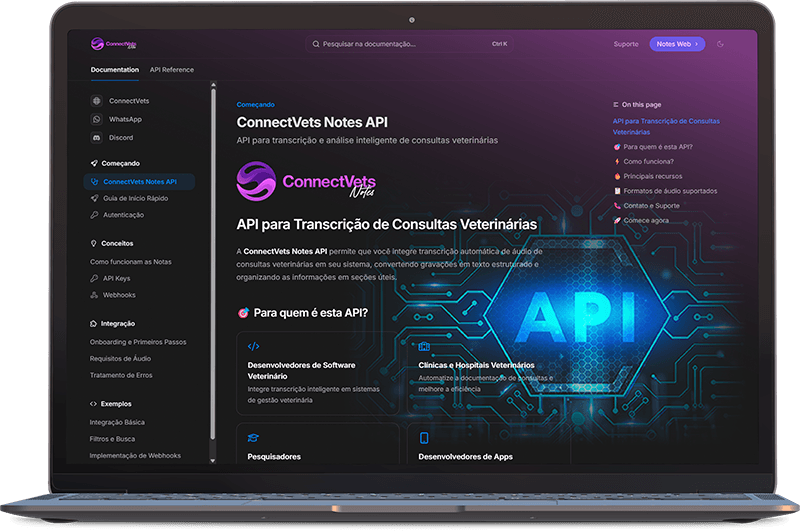The height and width of the screenshot is (531, 800).
Task: Click the graduation cap icon in Pesquisadores card
Action: click(253, 438)
